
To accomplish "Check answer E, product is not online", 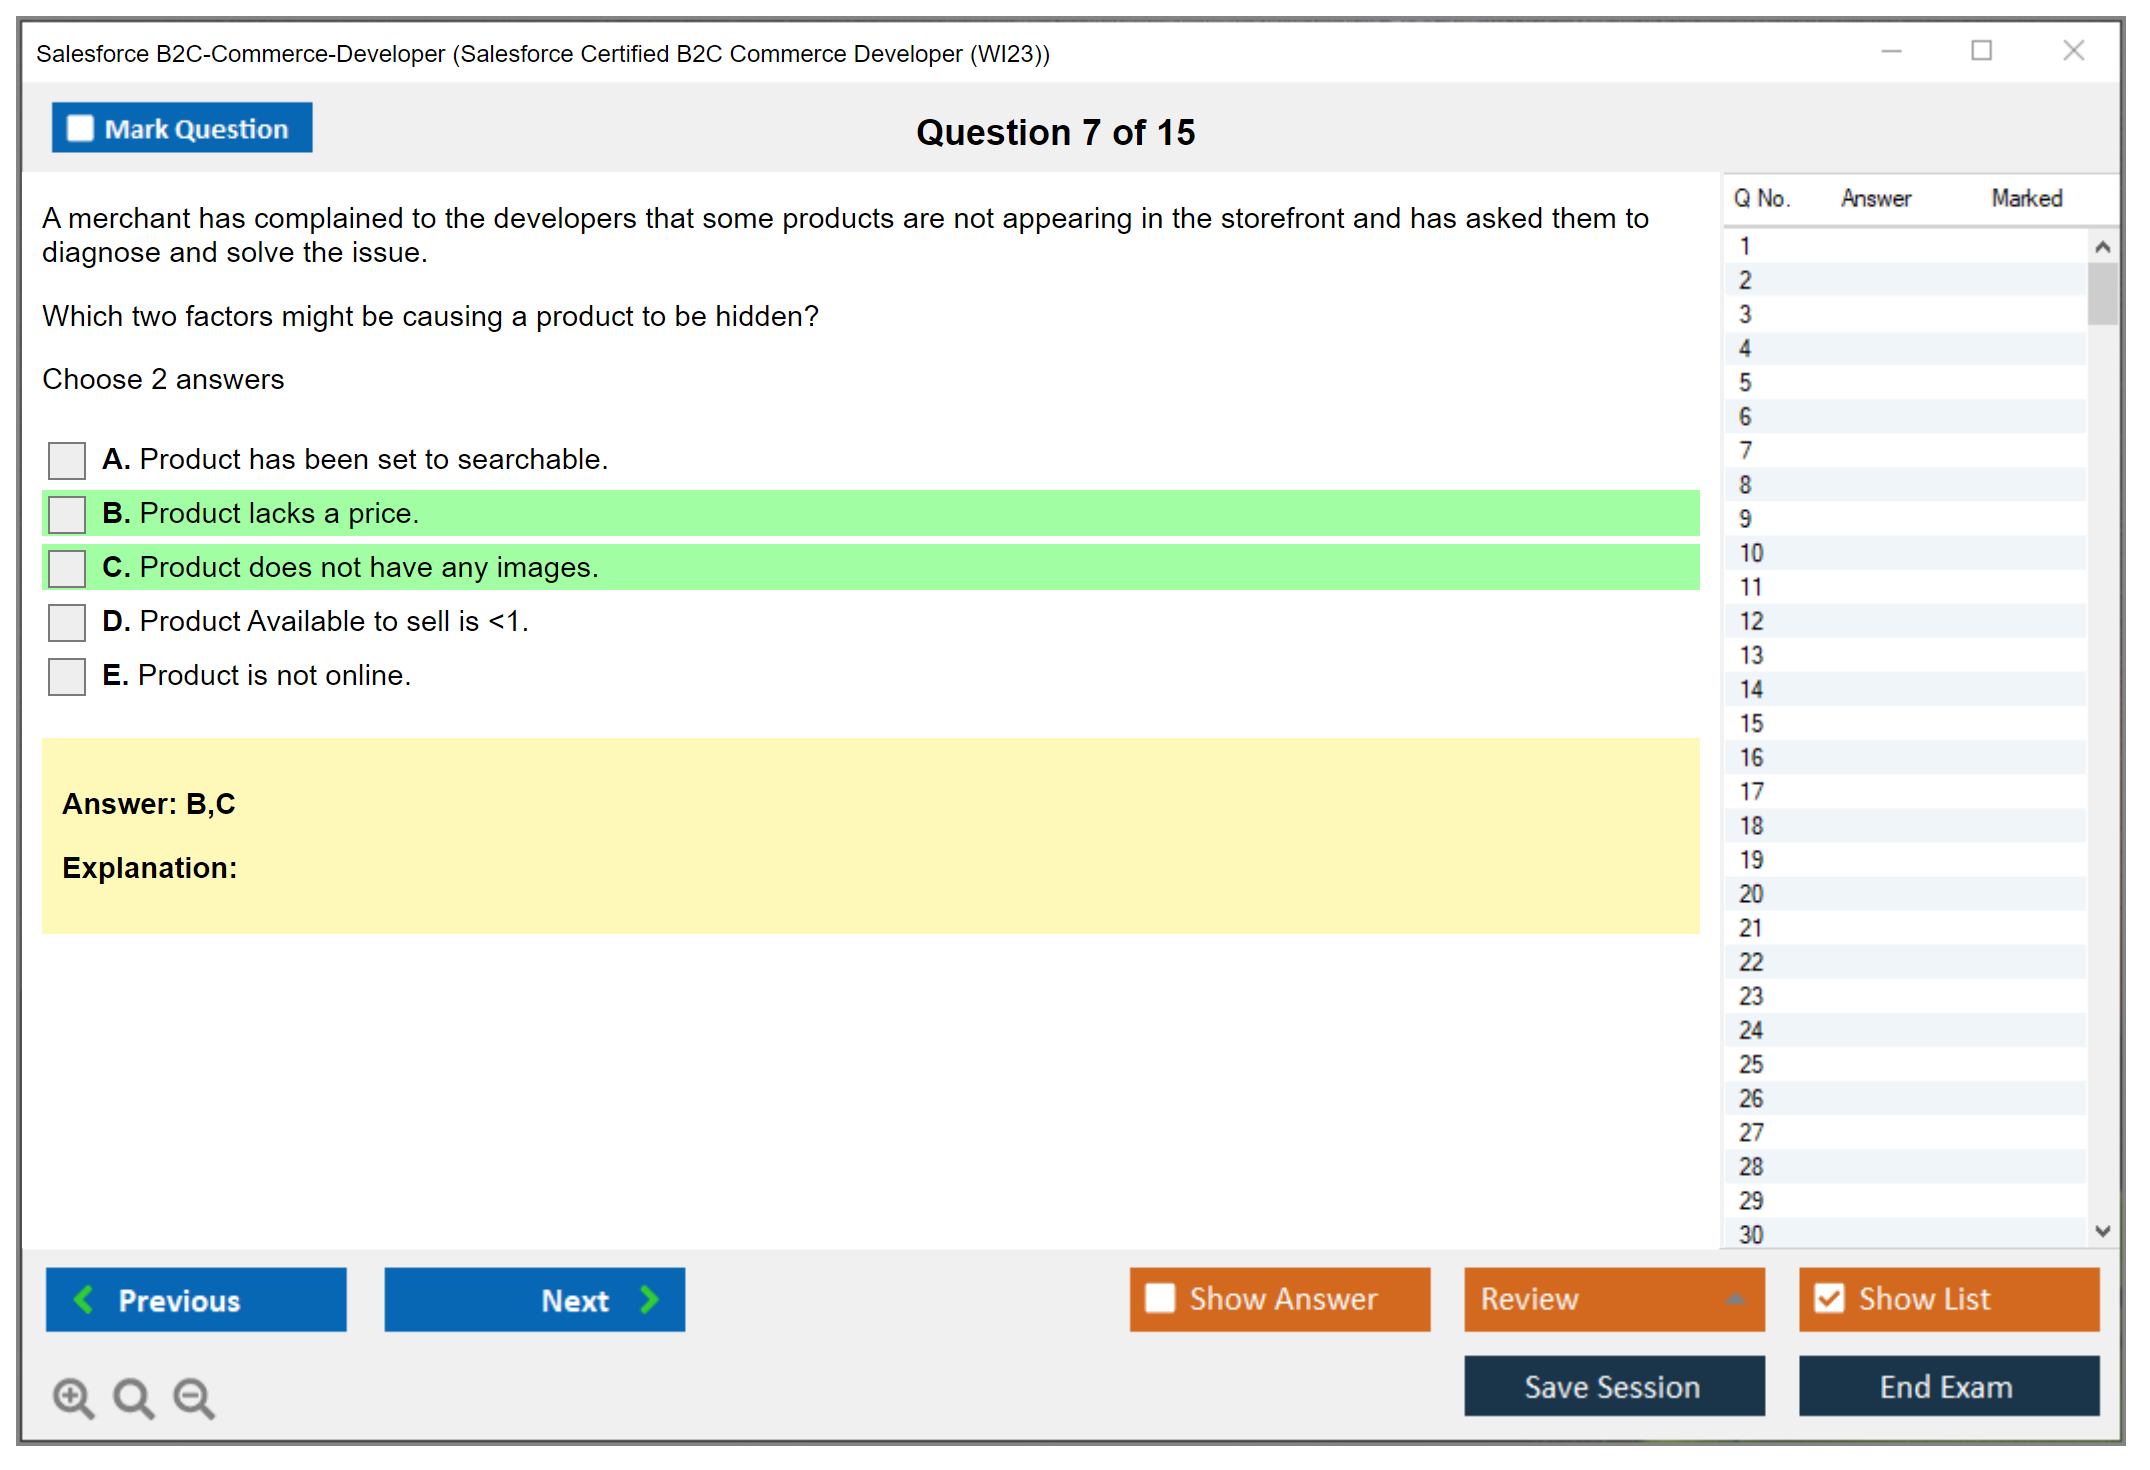I will (x=67, y=676).
